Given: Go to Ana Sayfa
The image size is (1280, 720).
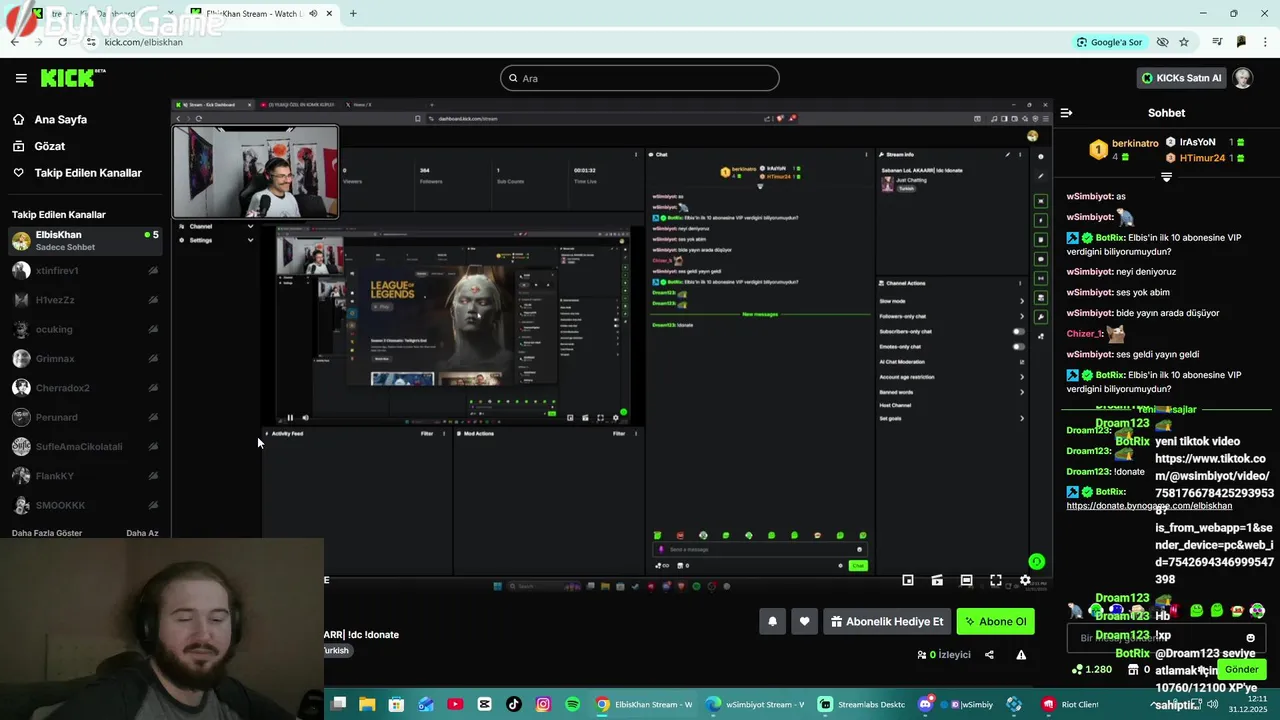Looking at the screenshot, I should click(x=60, y=119).
